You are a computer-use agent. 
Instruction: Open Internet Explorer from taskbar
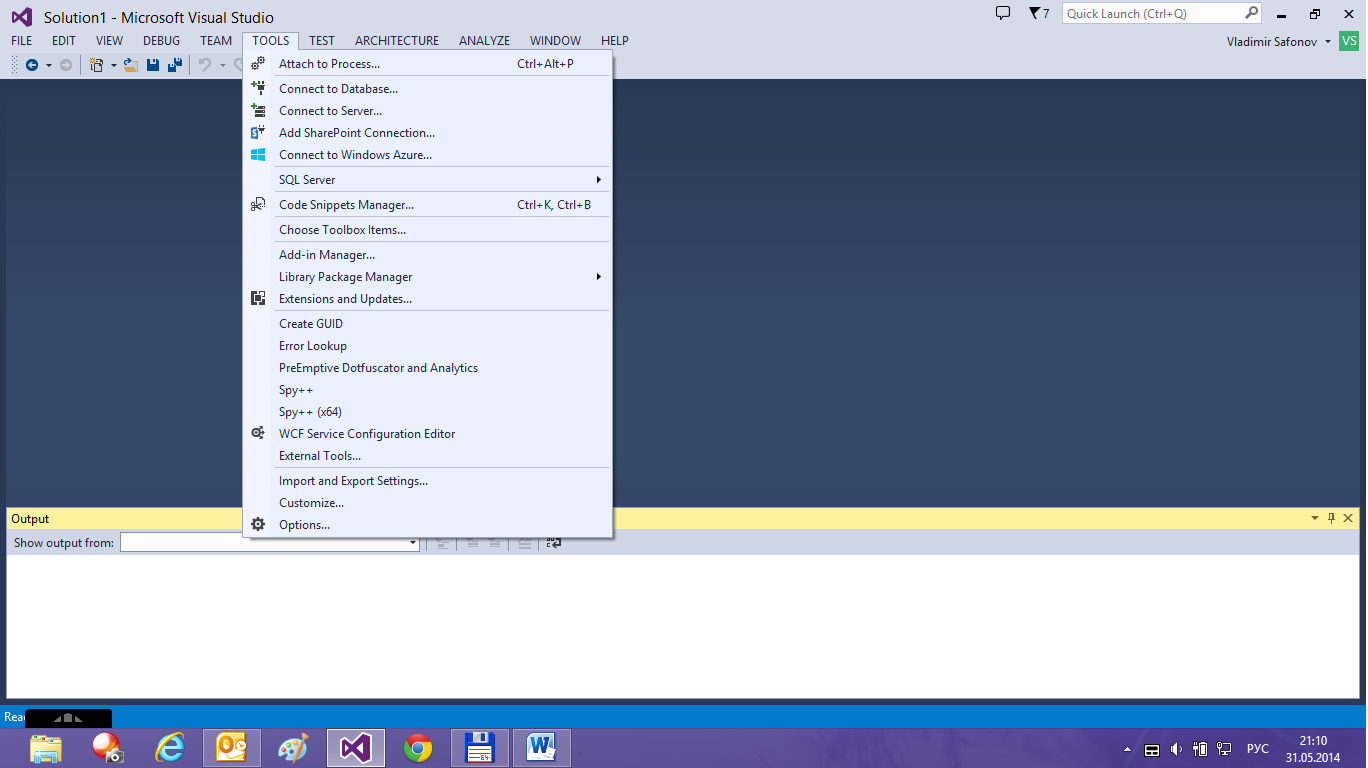170,748
